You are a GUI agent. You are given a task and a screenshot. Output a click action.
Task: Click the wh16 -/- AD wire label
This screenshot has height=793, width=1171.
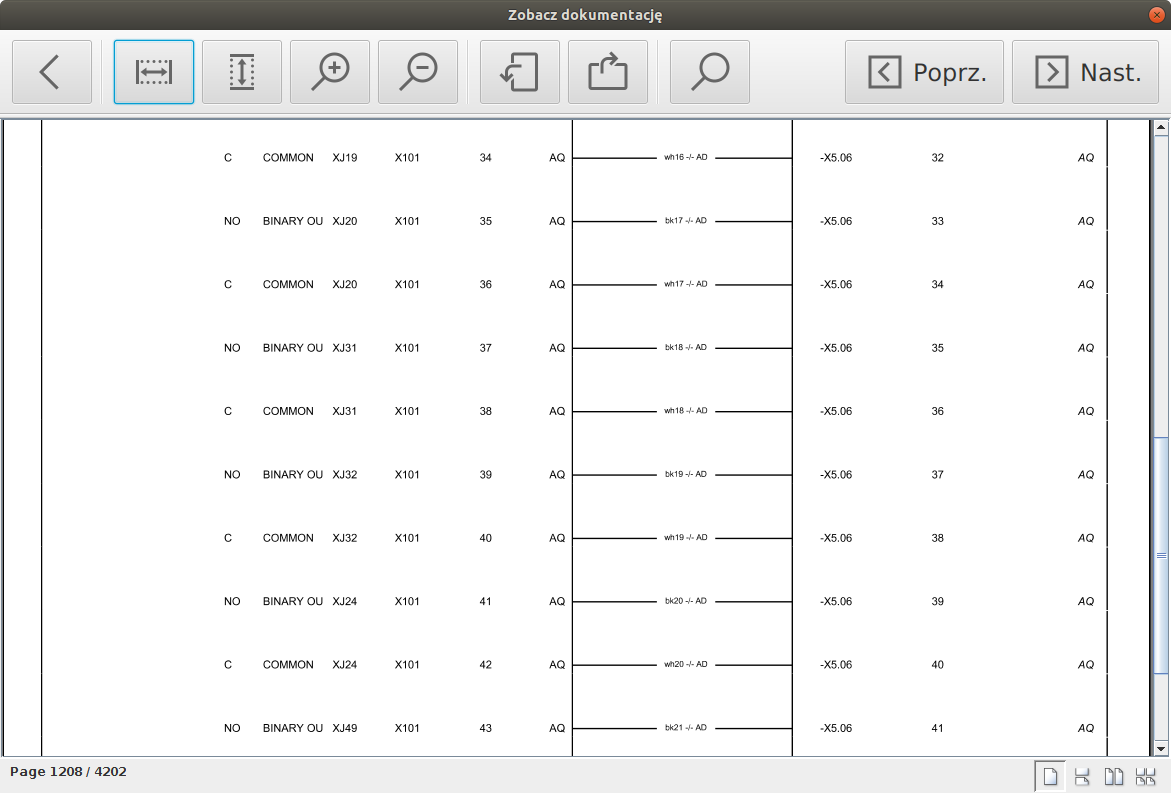[686, 157]
